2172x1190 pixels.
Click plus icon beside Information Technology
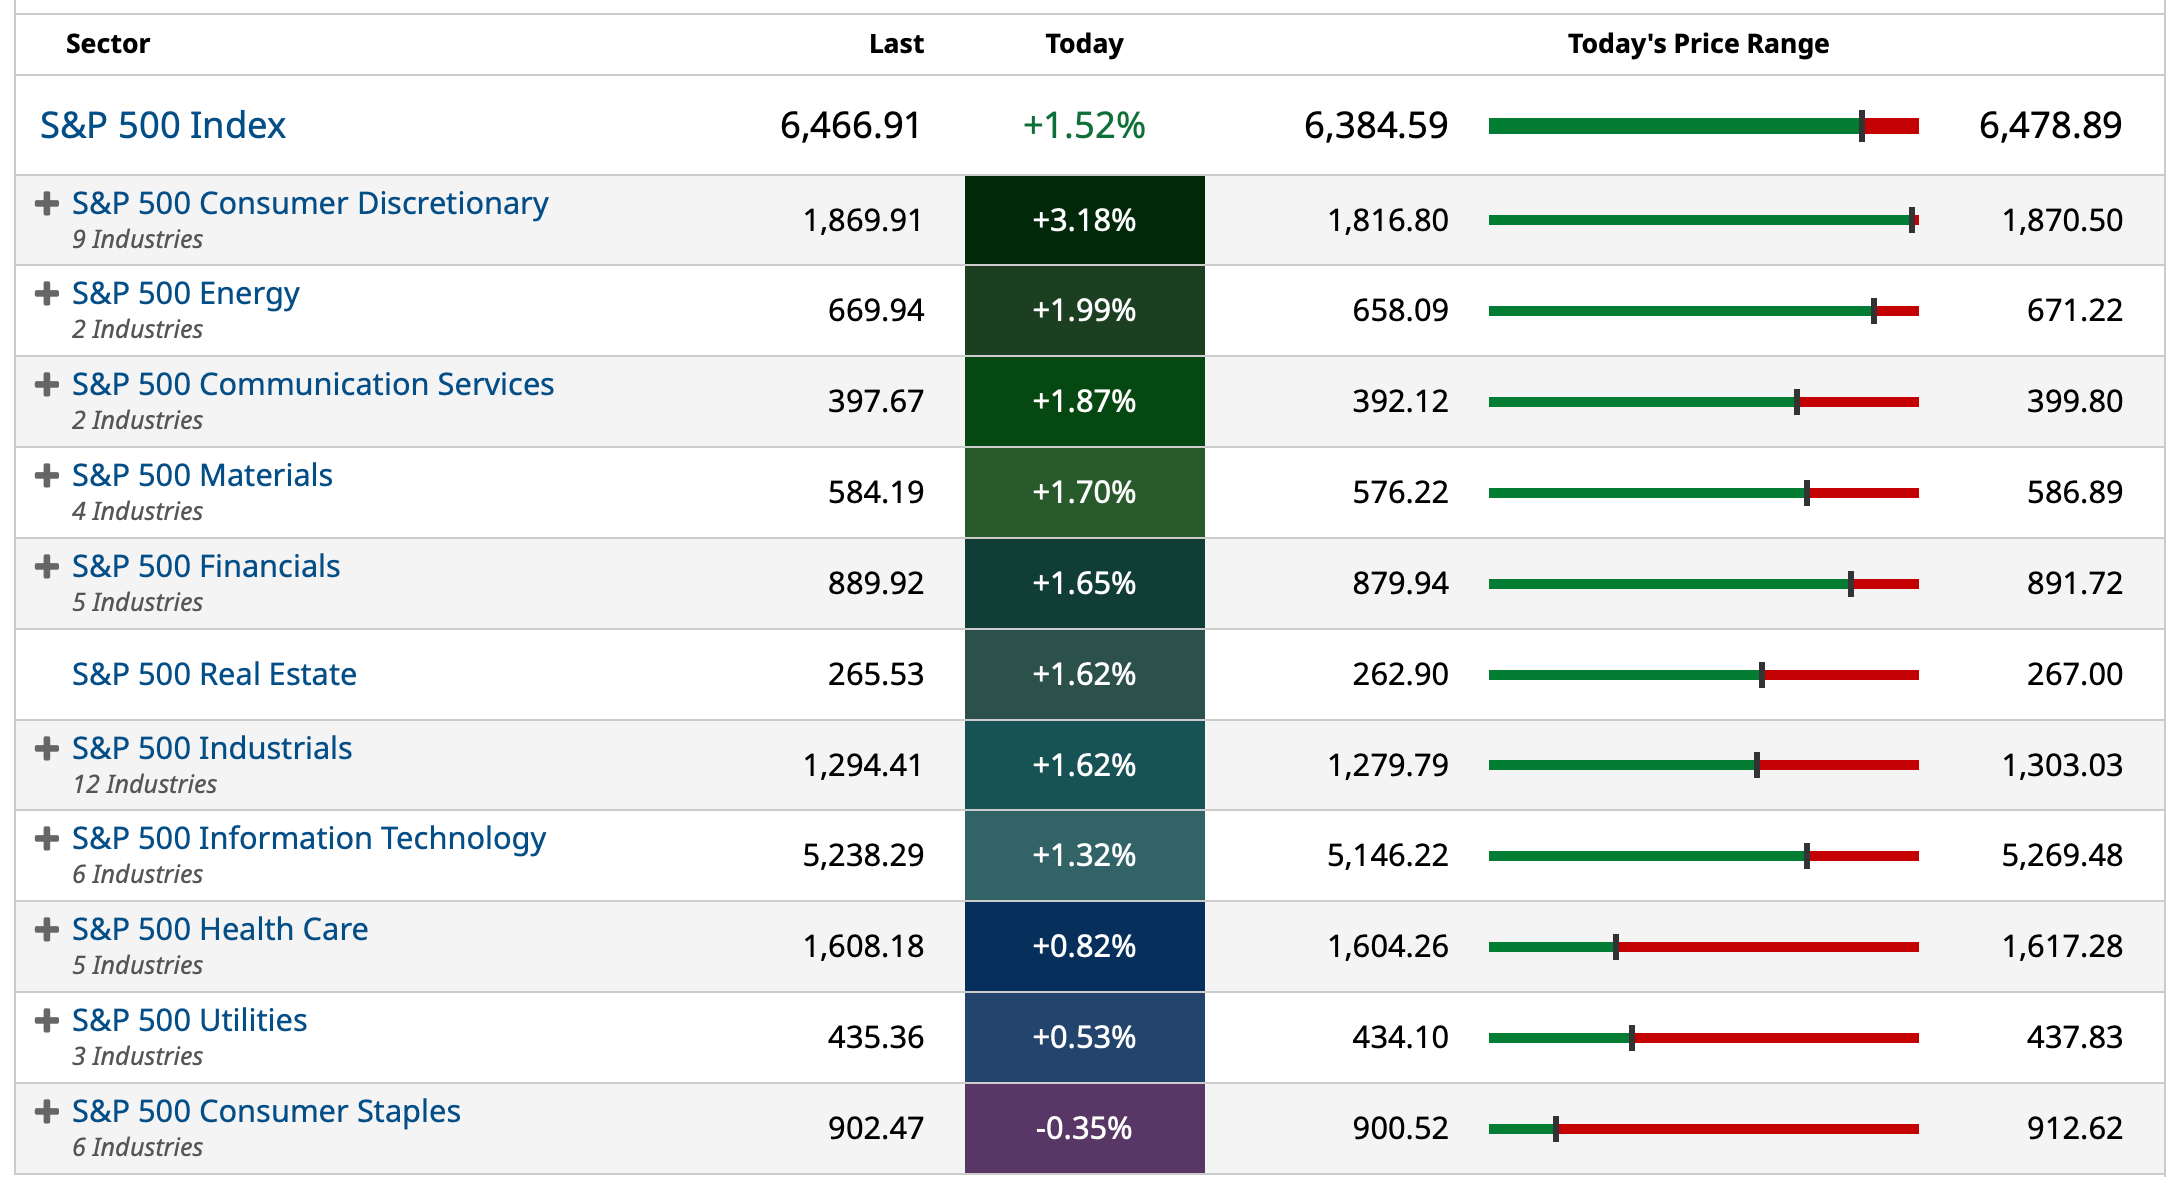click(x=46, y=839)
